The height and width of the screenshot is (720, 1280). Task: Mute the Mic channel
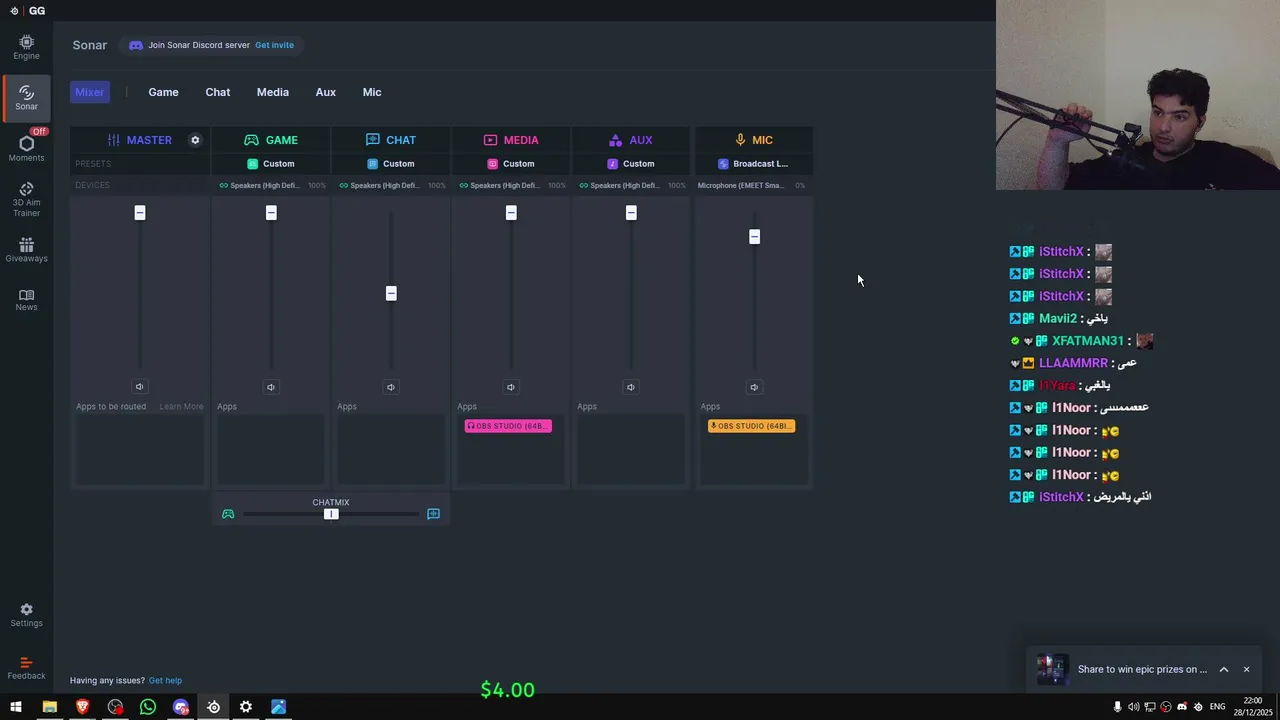pyautogui.click(x=754, y=387)
